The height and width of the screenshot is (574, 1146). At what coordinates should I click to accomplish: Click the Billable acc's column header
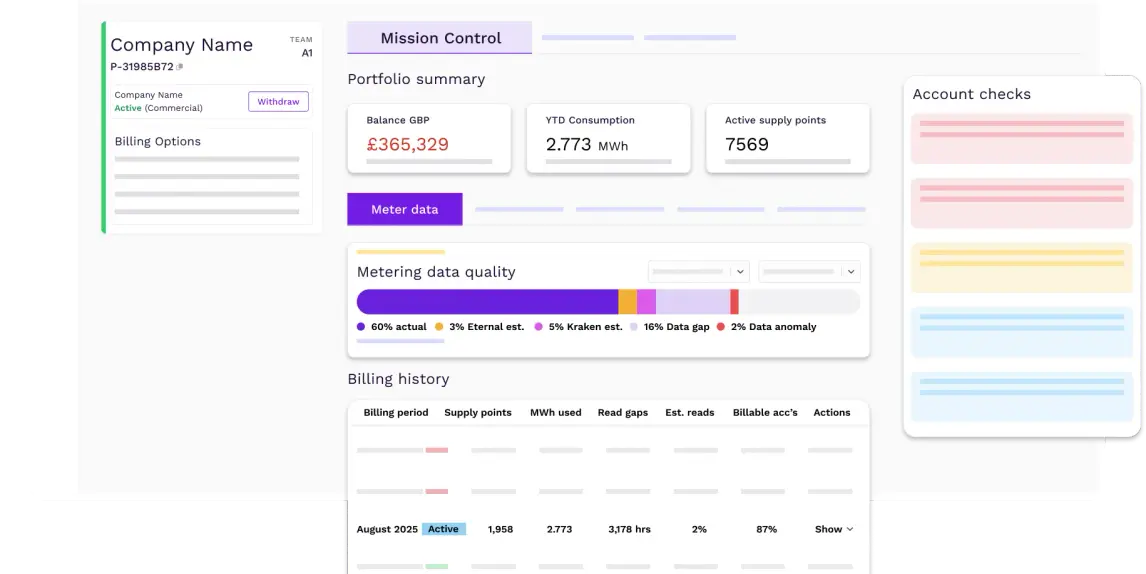[765, 412]
